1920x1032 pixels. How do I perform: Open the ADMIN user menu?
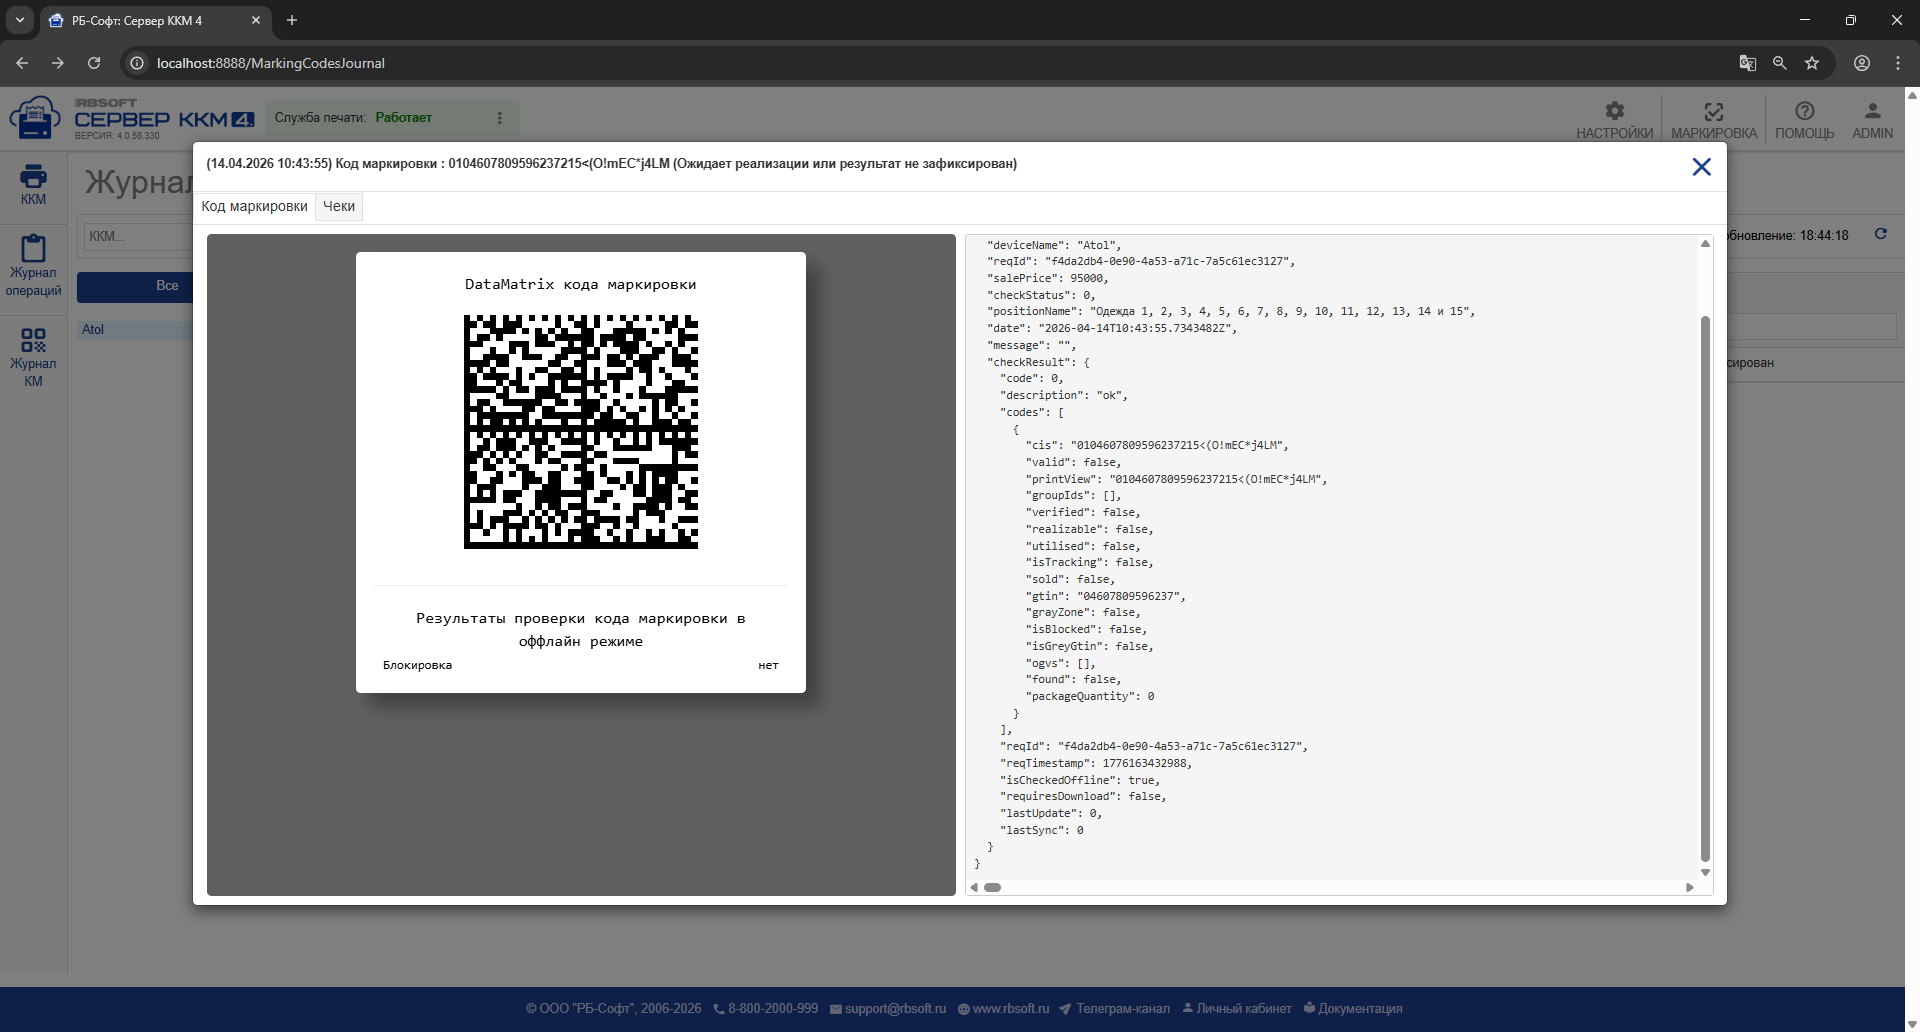pyautogui.click(x=1872, y=120)
